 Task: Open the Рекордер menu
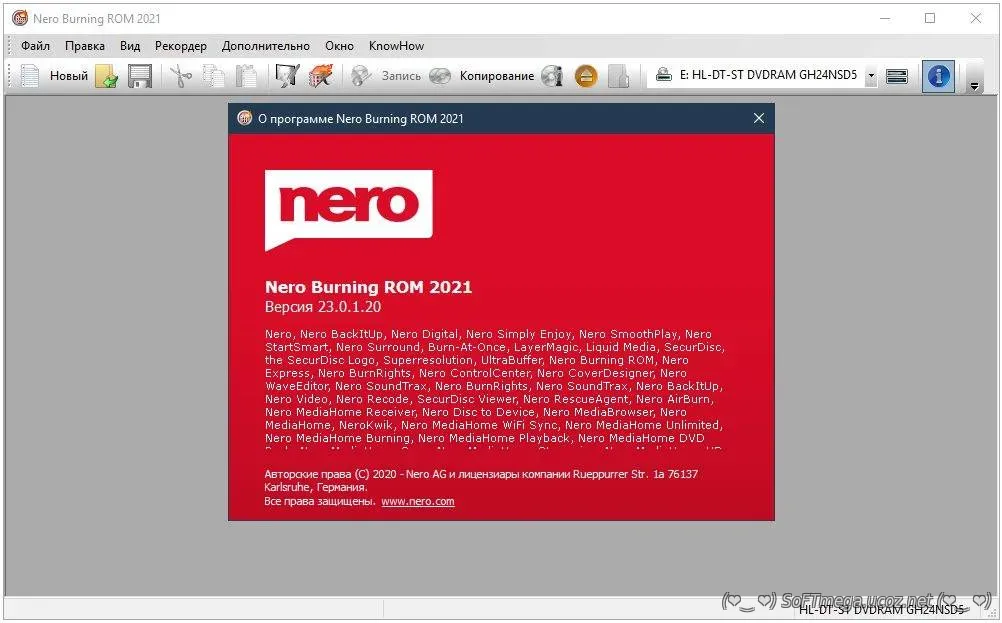click(181, 46)
